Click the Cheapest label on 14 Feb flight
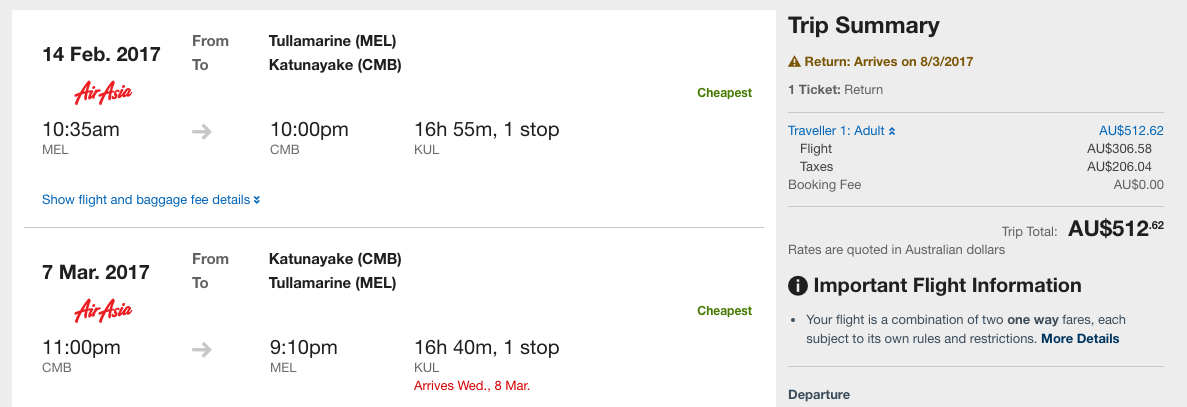 (724, 93)
